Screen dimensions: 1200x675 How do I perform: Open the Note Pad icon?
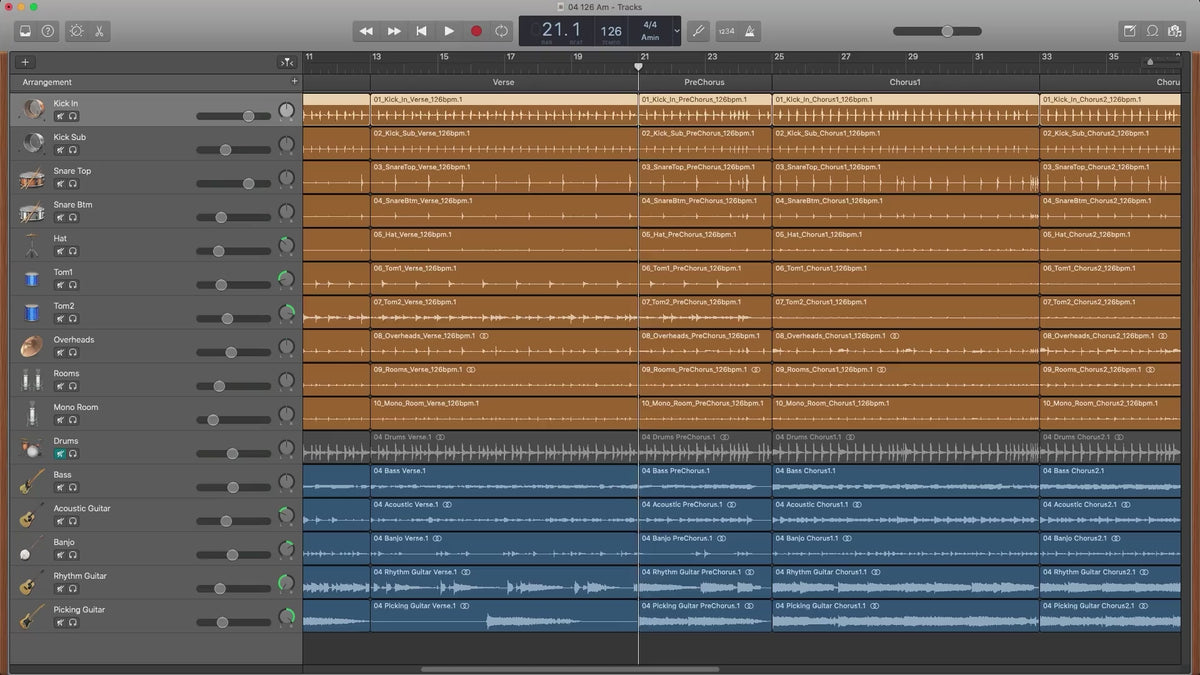1129,31
